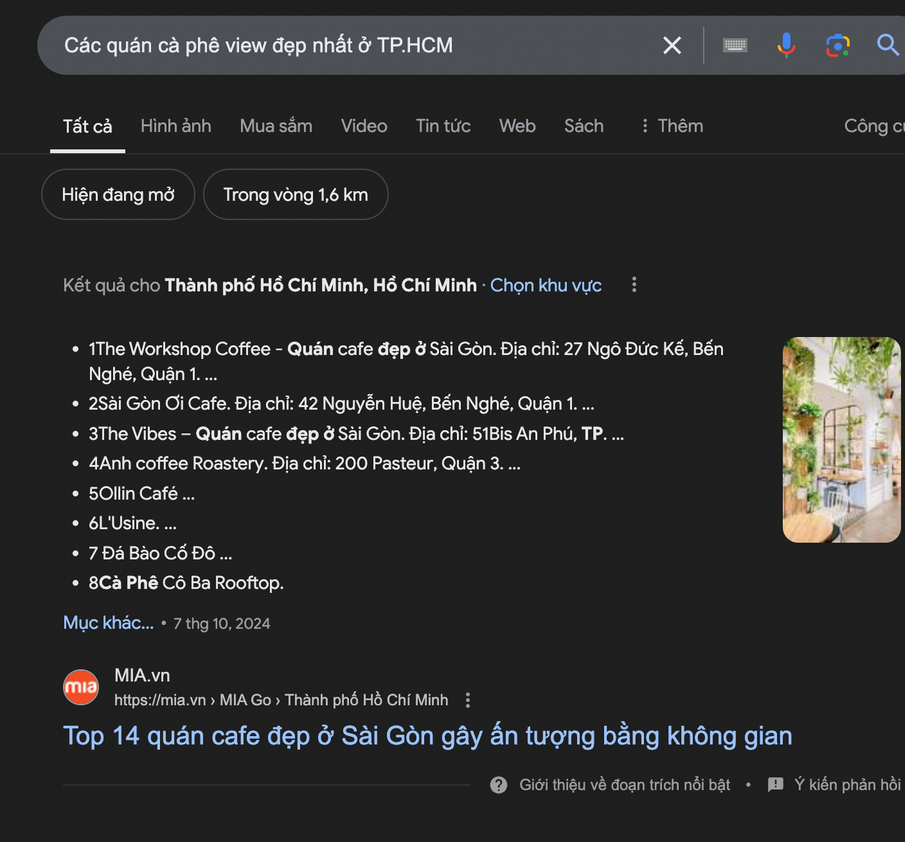Expand list via Mục khác link
This screenshot has width=905, height=842.
(108, 623)
